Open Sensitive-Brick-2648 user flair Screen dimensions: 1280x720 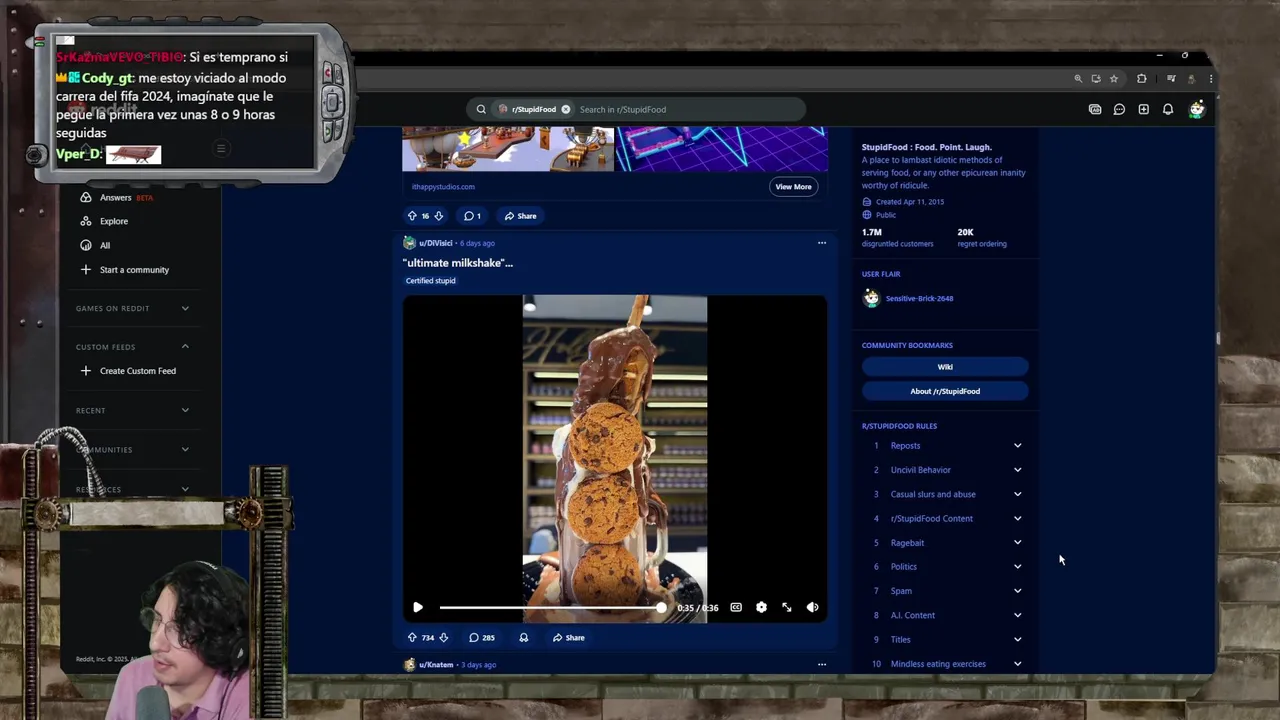tap(919, 298)
